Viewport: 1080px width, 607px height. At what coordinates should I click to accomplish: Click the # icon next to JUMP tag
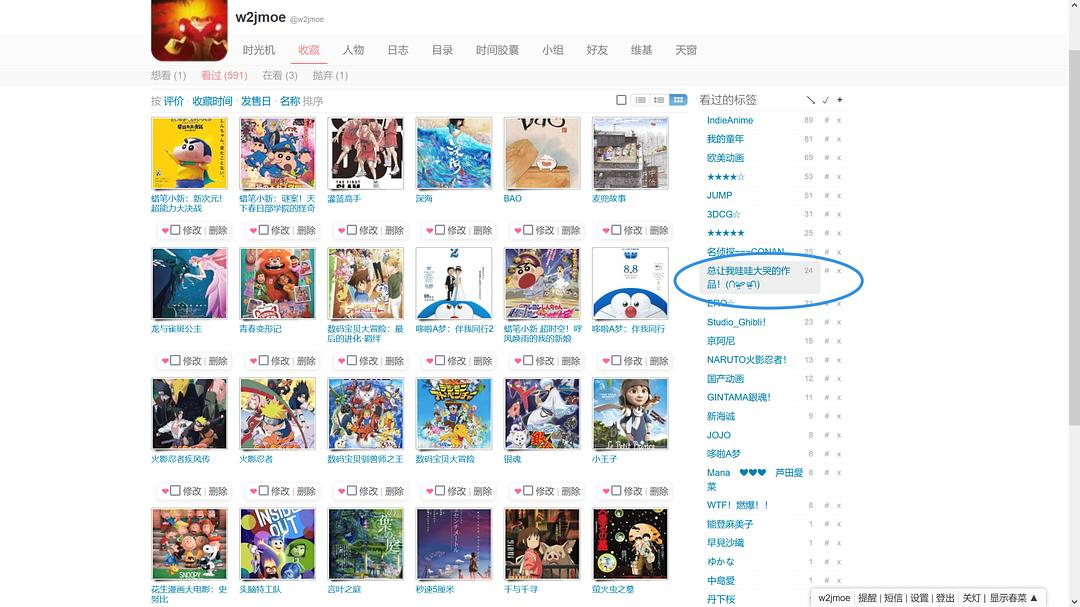[x=827, y=196]
